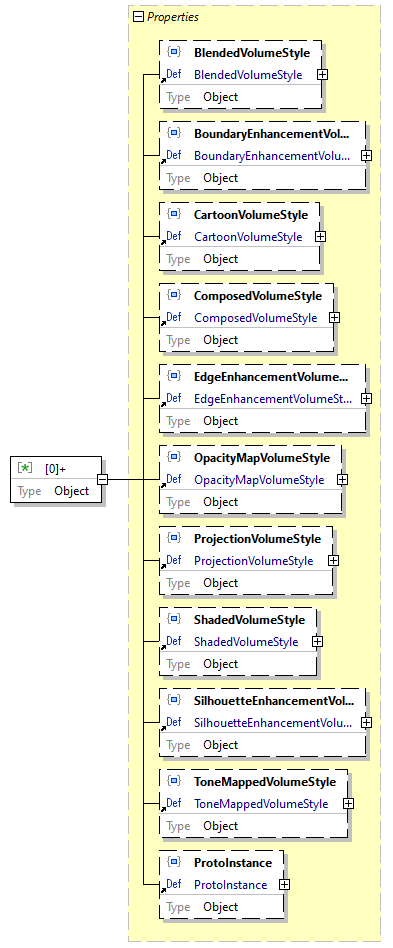Screen dimensions: 393x948
Task: Select the BoundaryEnhancementVol... title text
Action: click(271, 134)
